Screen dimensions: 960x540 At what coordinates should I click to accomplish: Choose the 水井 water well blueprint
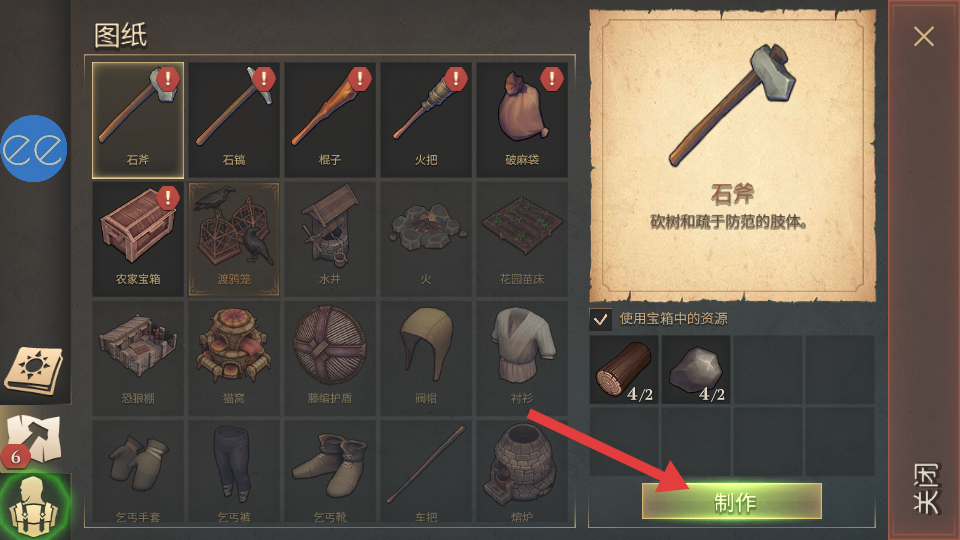[330, 239]
